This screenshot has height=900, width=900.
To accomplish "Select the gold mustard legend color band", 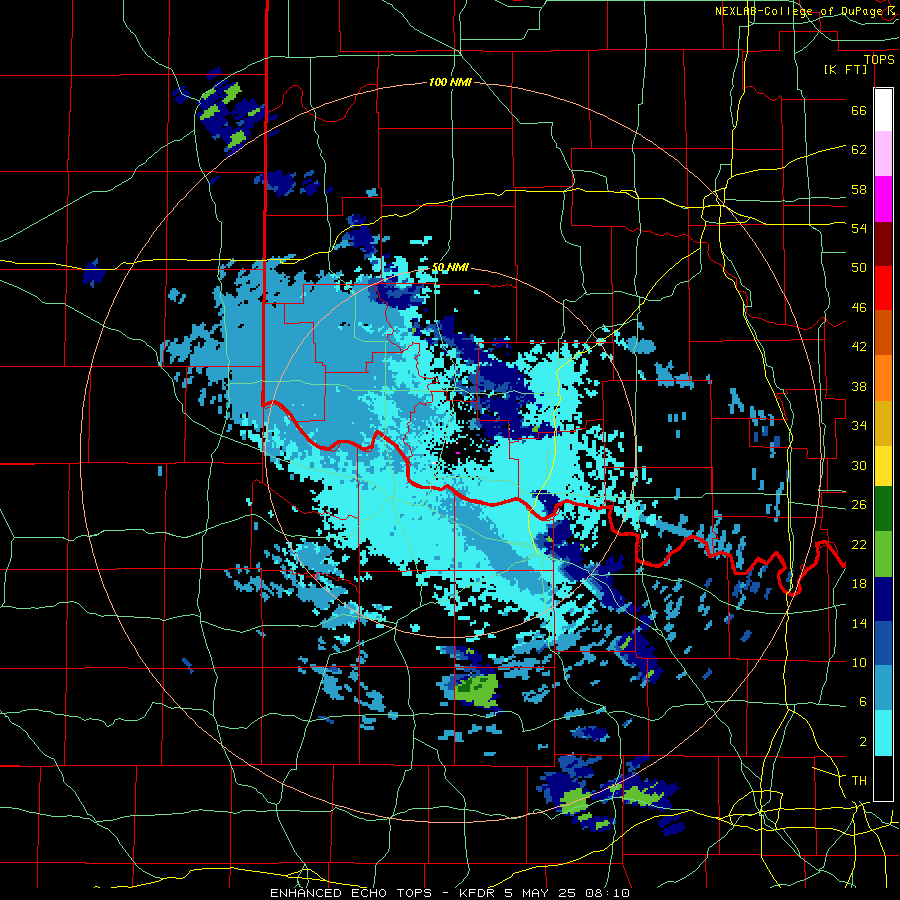I will [x=883, y=423].
